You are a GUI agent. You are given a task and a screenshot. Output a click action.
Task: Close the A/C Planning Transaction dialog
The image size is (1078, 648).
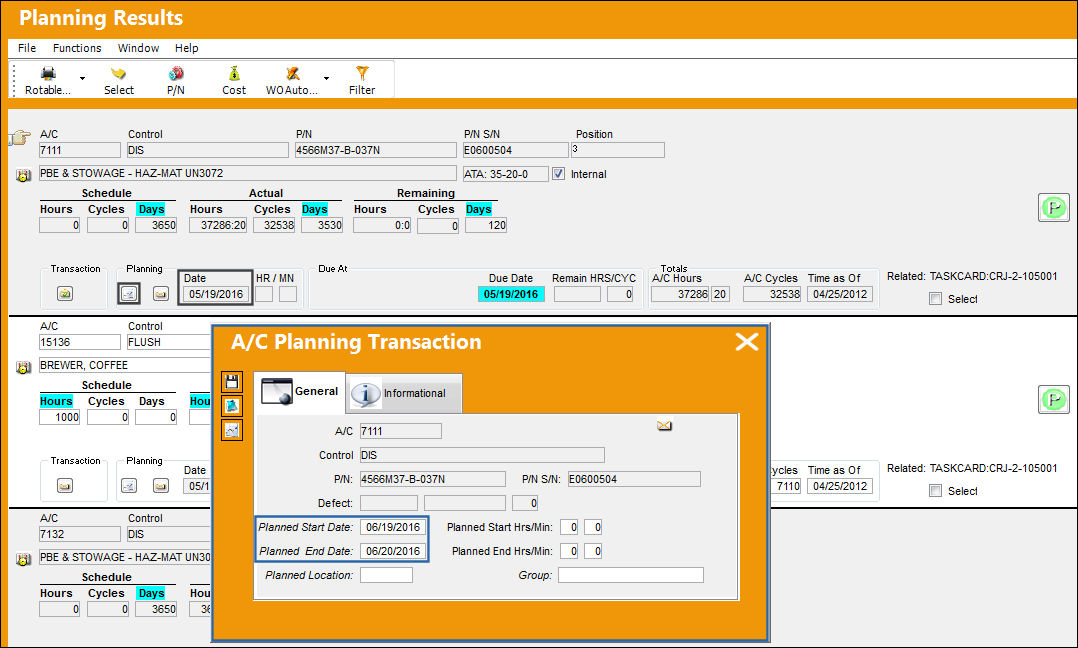(x=747, y=342)
